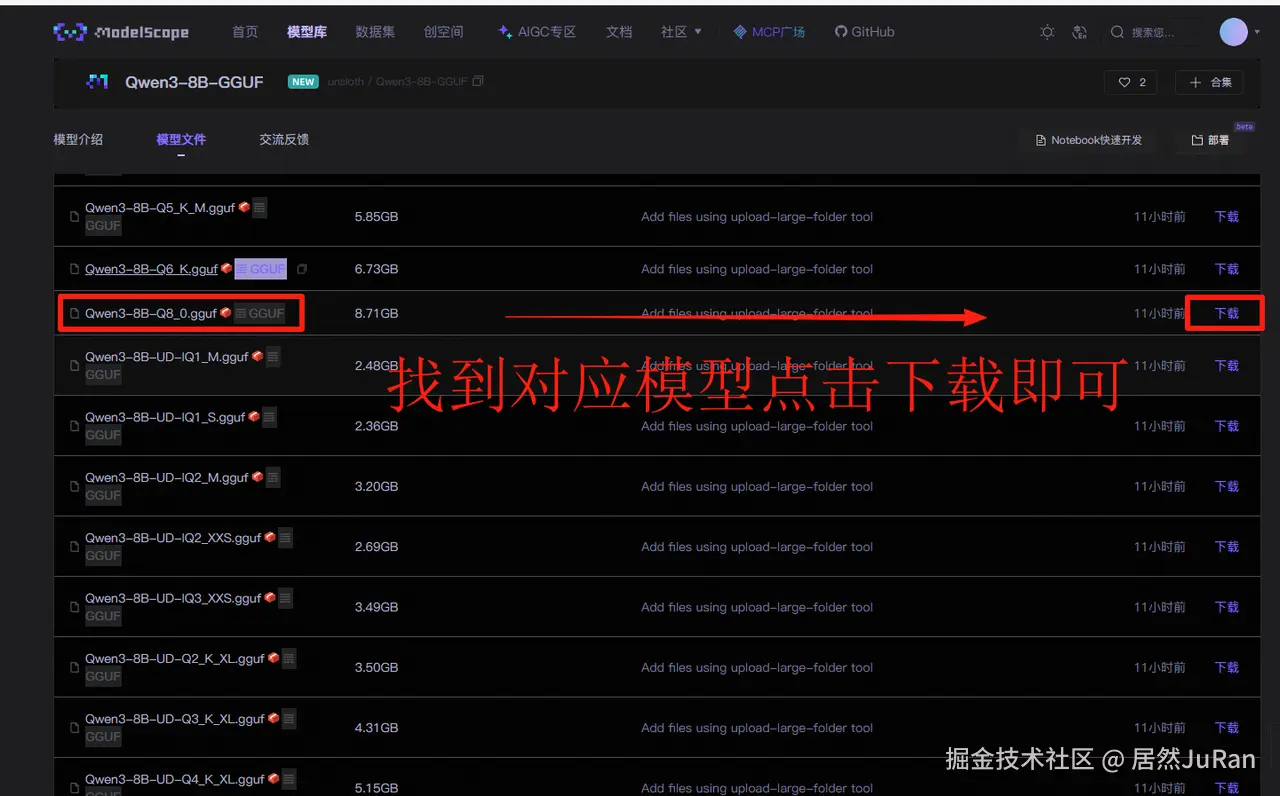The width and height of the screenshot is (1280, 796).
Task: Open 创空间 in the top navigation
Action: pos(443,32)
